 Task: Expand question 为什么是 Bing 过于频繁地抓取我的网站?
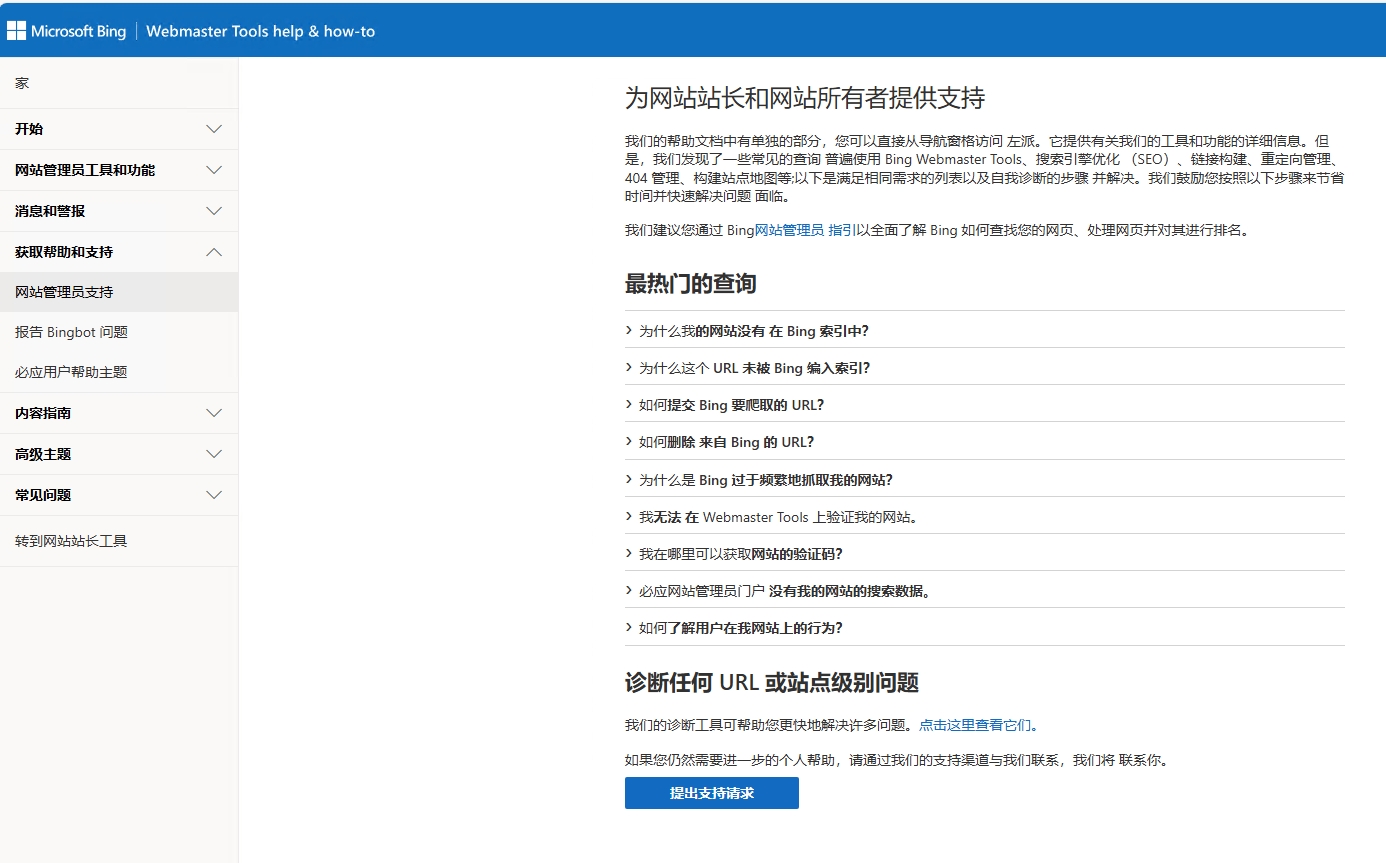click(x=985, y=479)
